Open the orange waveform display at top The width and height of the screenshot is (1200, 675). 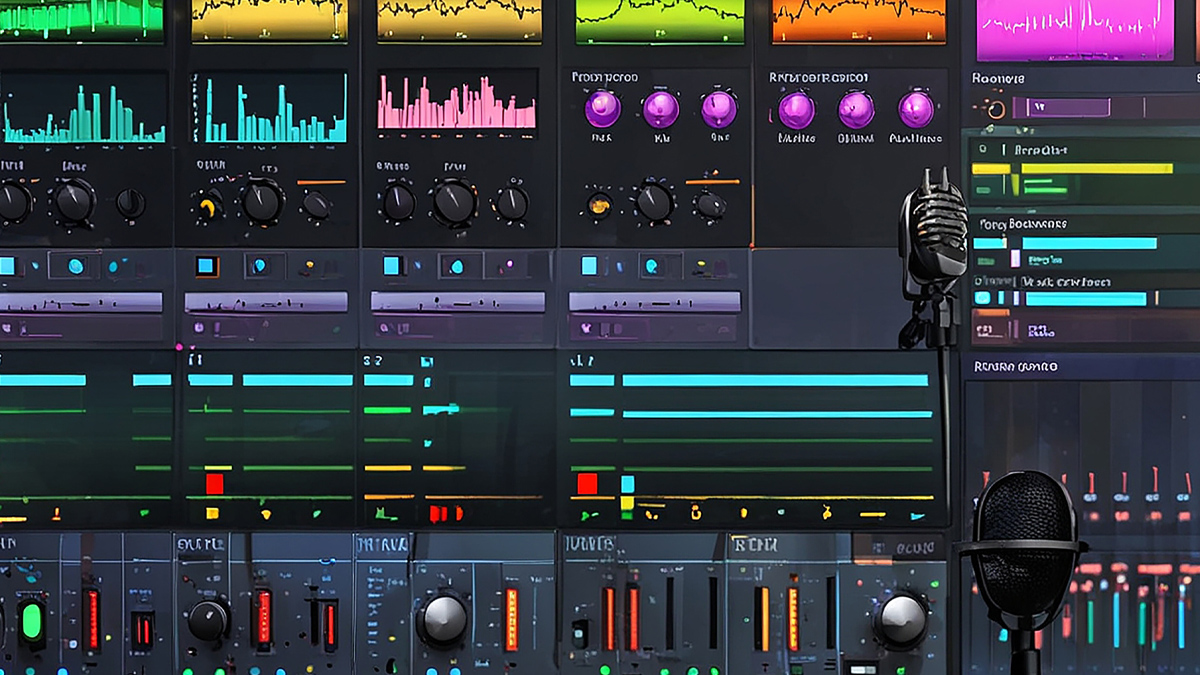(858, 21)
